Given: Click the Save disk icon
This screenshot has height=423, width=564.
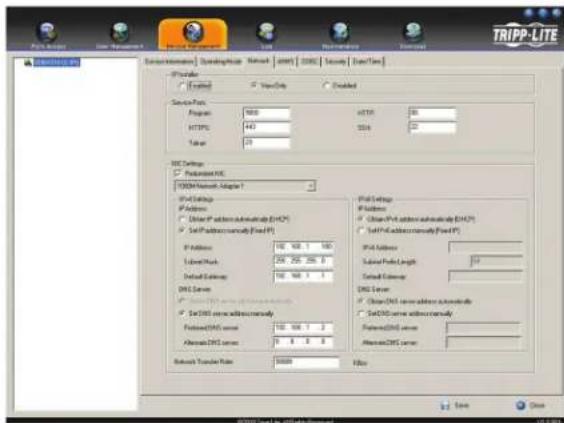Looking at the screenshot, I should tap(445, 406).
